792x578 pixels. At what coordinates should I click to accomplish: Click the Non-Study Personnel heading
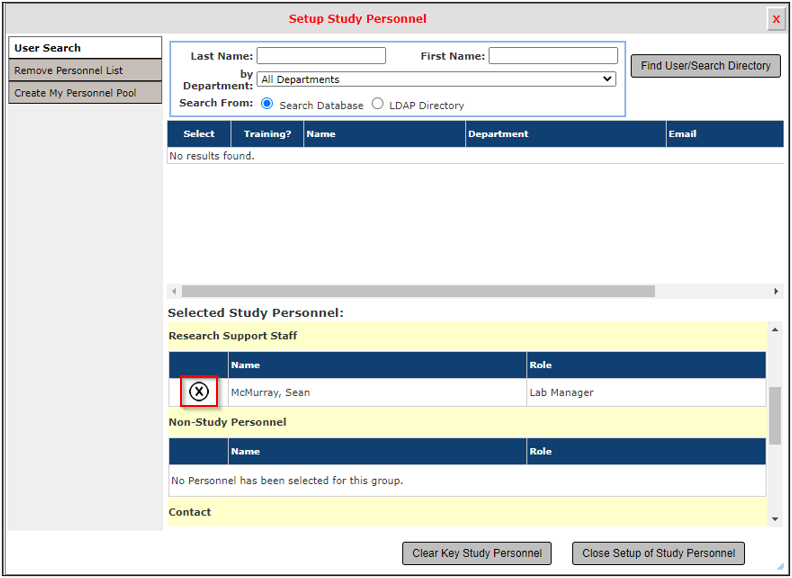227,422
